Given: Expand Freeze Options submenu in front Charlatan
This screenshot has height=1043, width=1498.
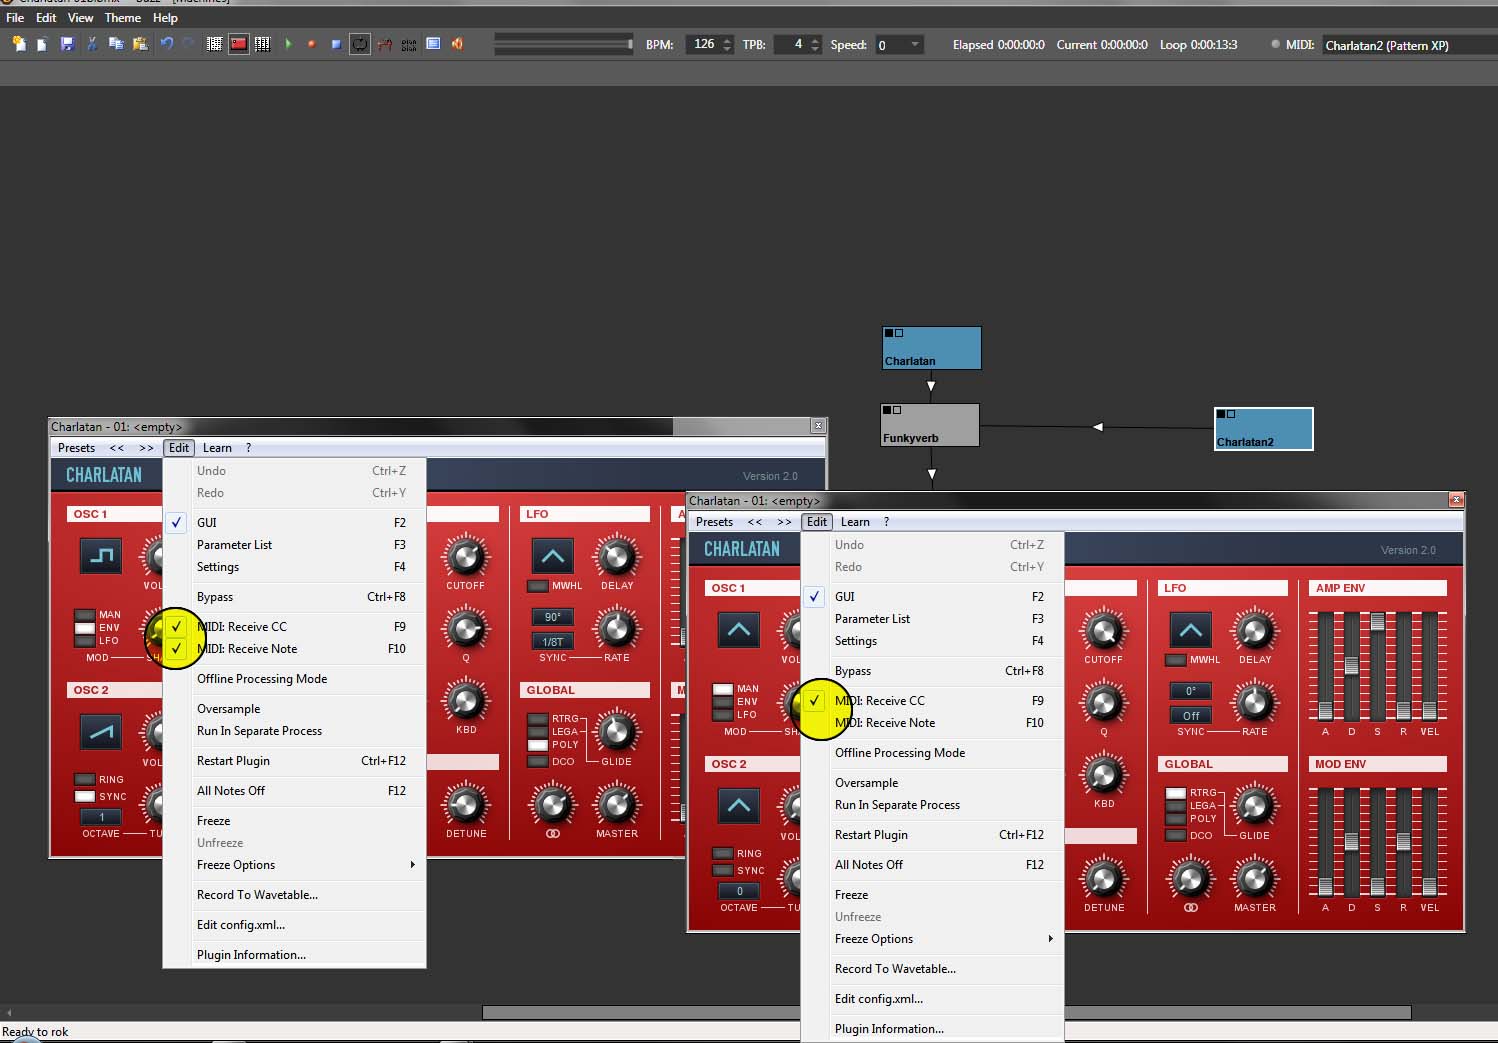Looking at the screenshot, I should [x=932, y=939].
